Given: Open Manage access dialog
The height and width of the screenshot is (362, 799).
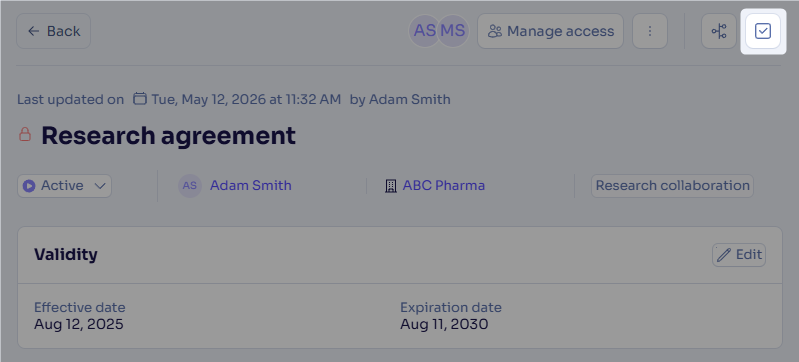Looking at the screenshot, I should coord(550,31).
